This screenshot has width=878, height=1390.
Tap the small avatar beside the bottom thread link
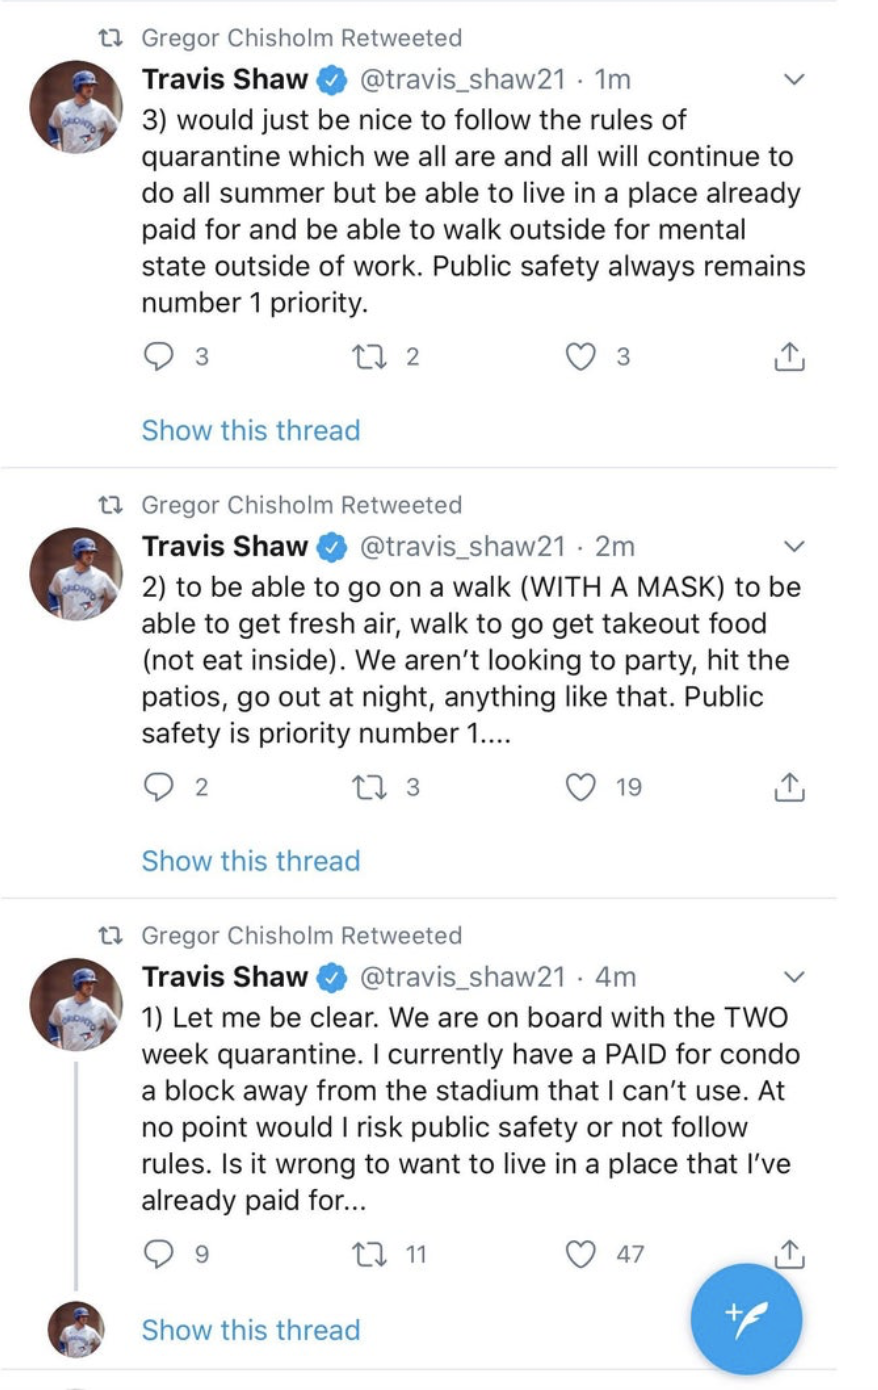coord(76,1329)
